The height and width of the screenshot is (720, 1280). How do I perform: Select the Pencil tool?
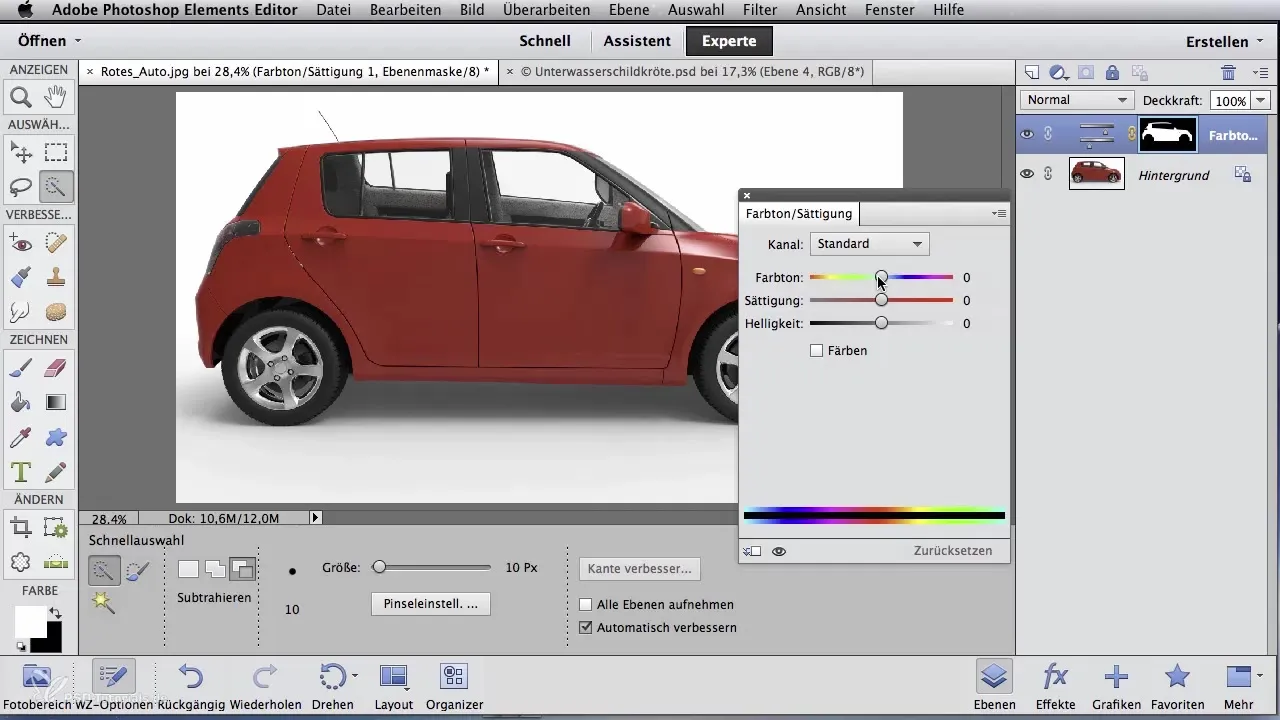click(56, 472)
